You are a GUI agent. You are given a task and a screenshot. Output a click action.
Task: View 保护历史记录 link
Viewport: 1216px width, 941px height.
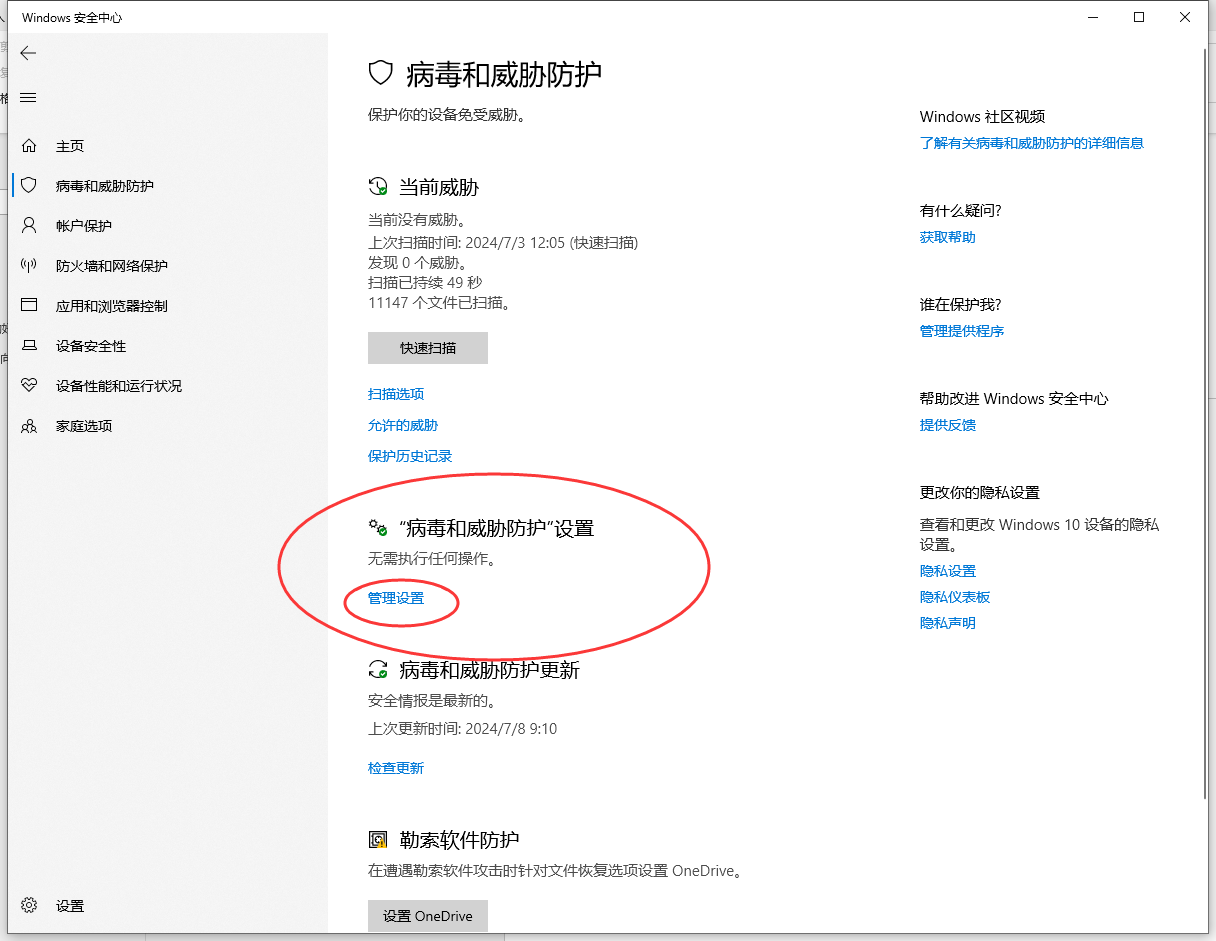(x=410, y=456)
